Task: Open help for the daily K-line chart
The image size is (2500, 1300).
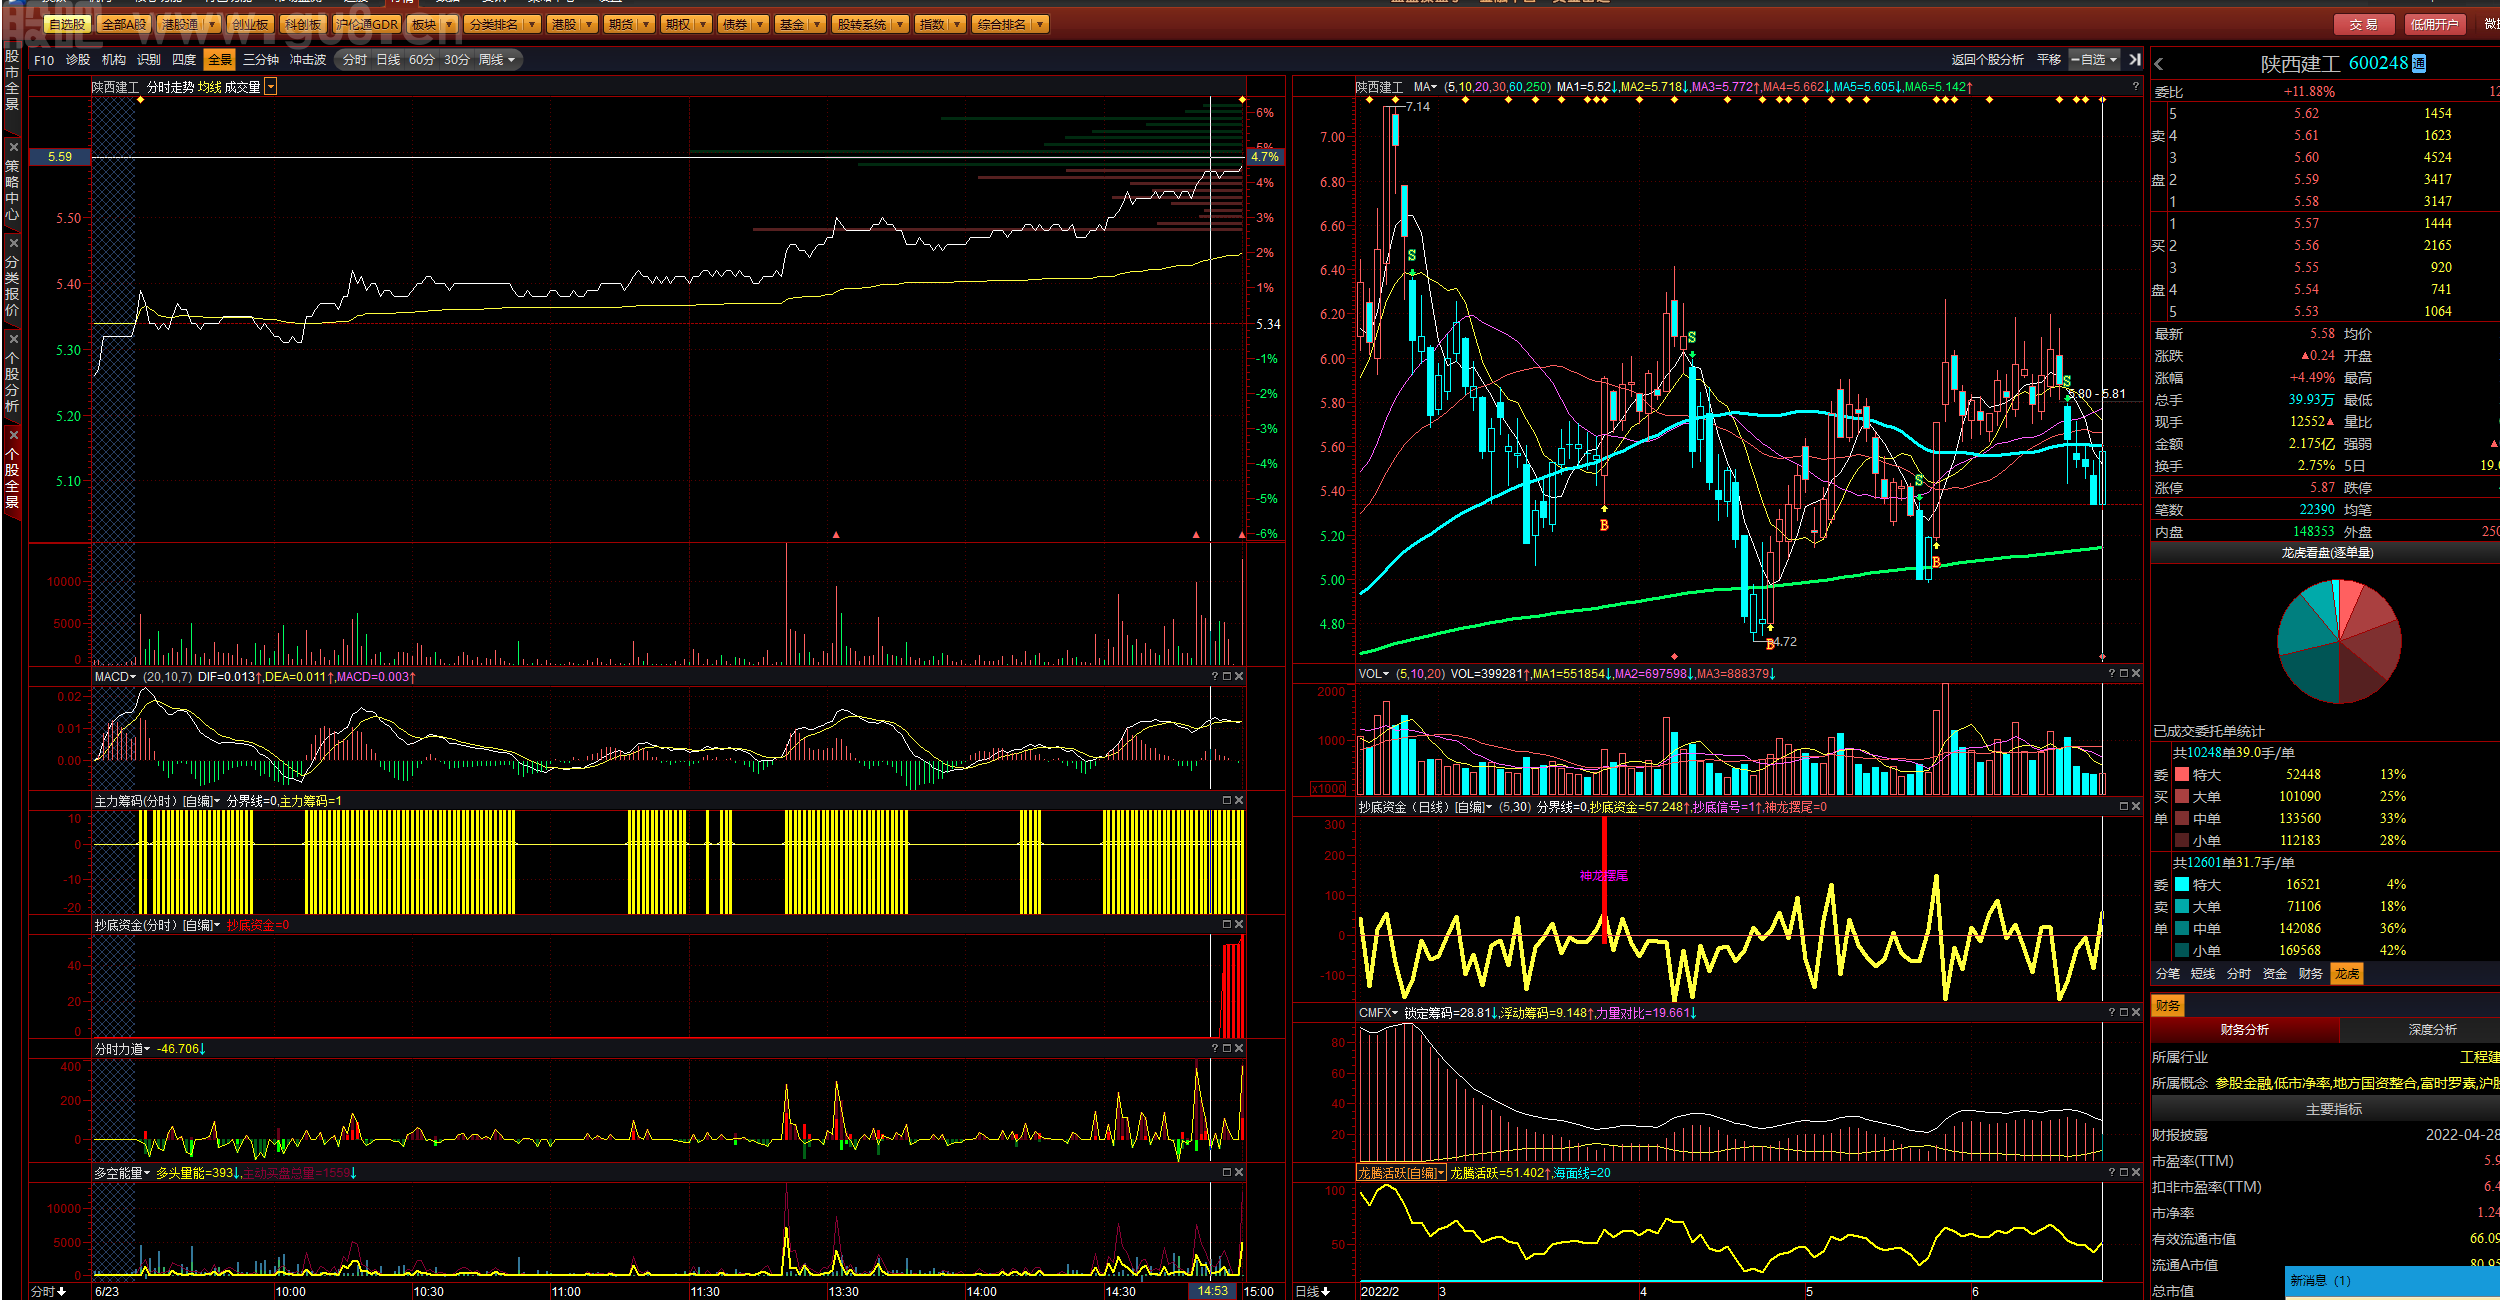Action: (2136, 87)
